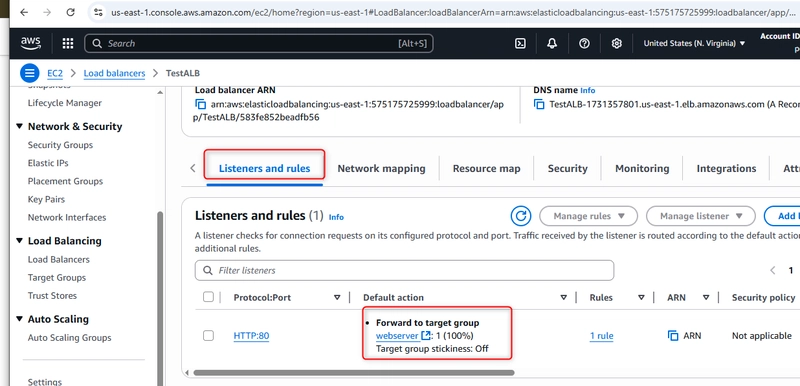Open Trust Stores in sidebar
This screenshot has height=386, width=800.
[x=52, y=296]
